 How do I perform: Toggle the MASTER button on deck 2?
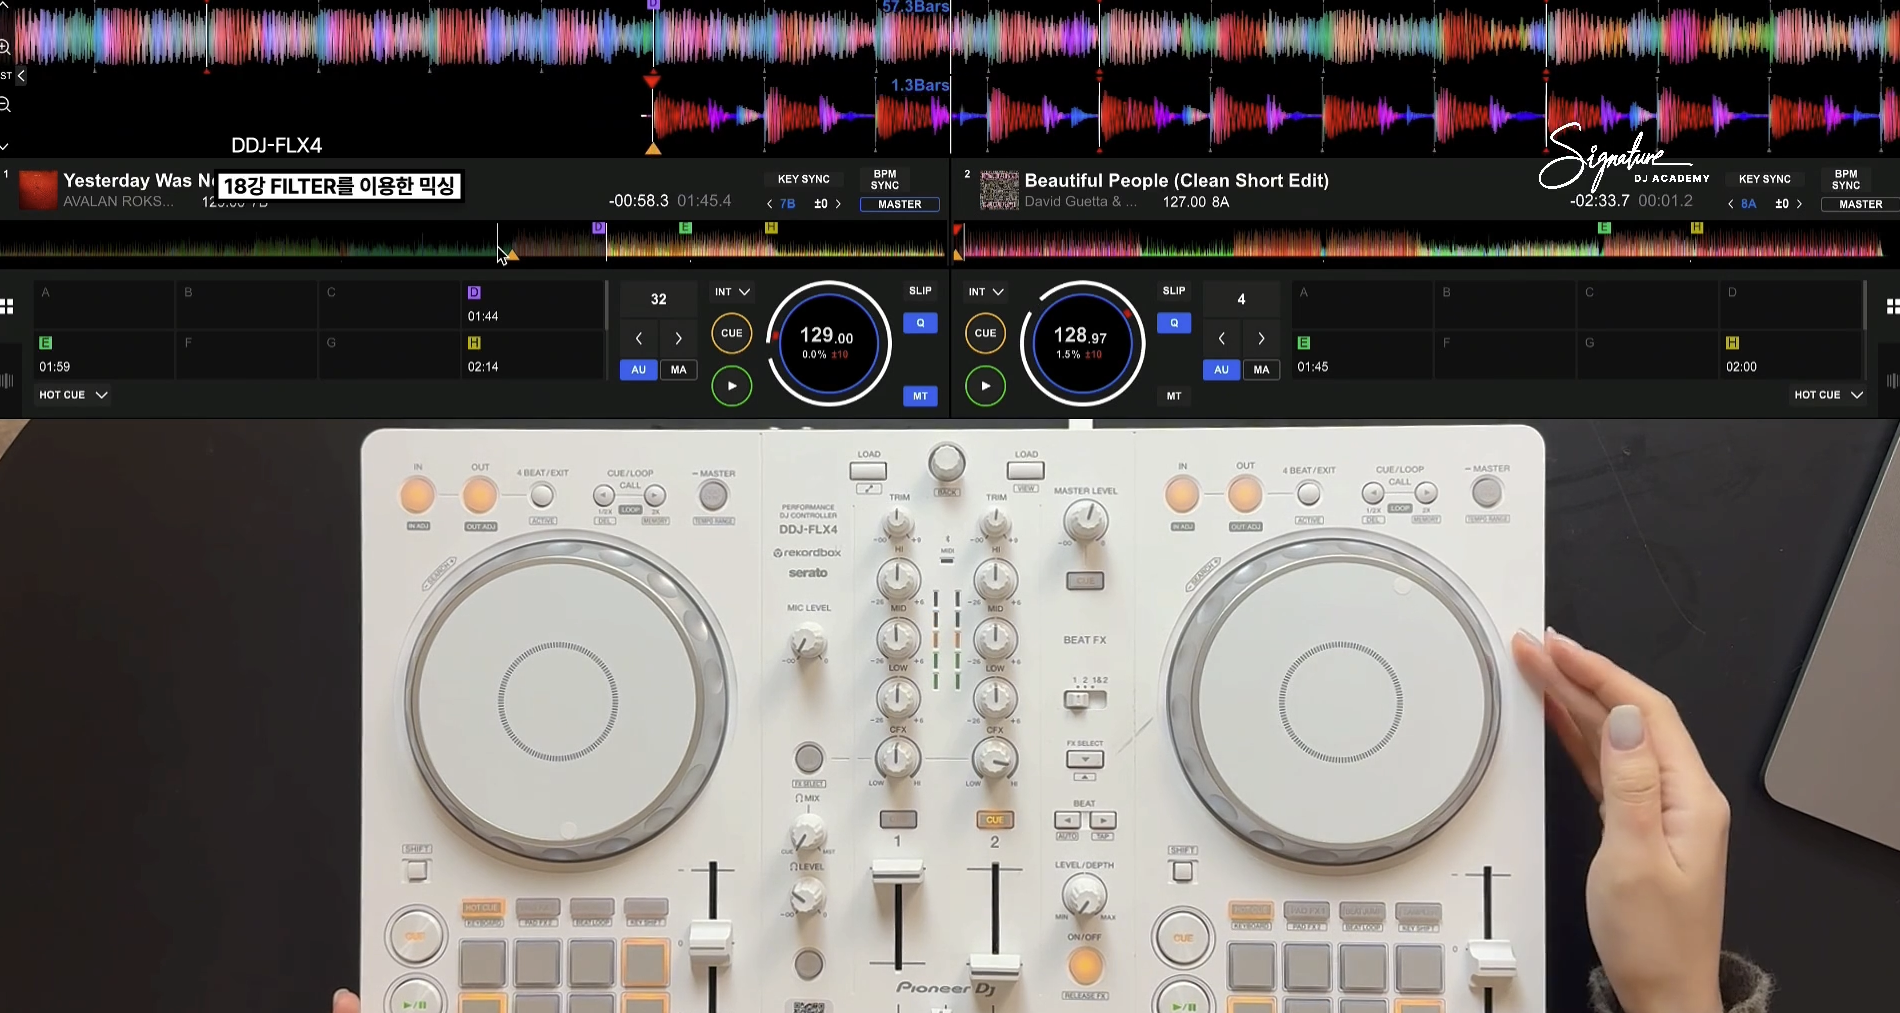[x=1860, y=204]
